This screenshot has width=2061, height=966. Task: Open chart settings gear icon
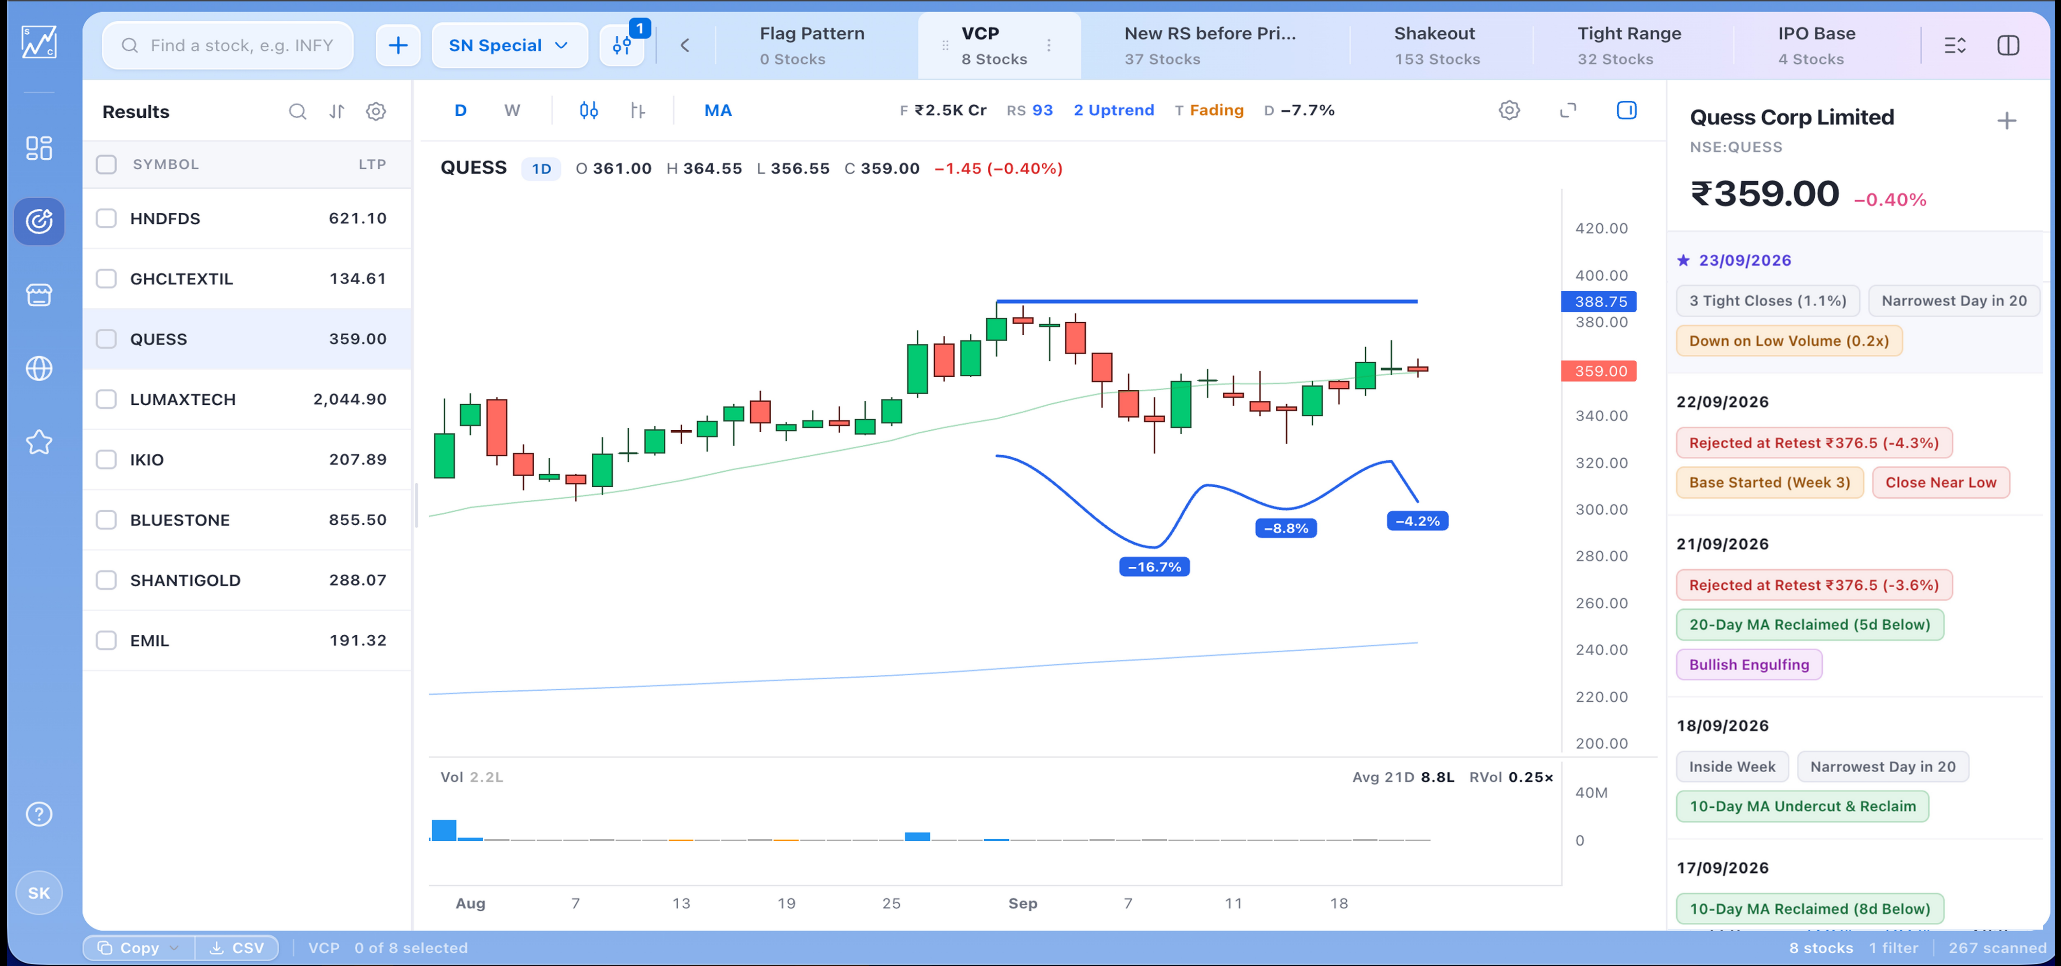pos(1509,110)
